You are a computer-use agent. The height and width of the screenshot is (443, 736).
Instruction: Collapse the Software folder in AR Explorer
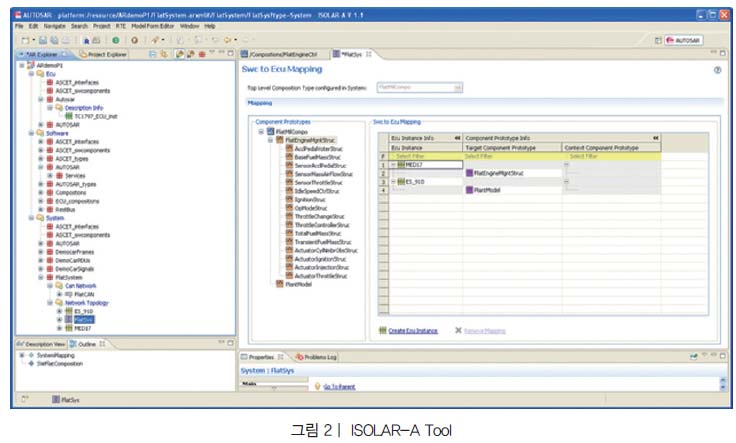tap(31, 133)
